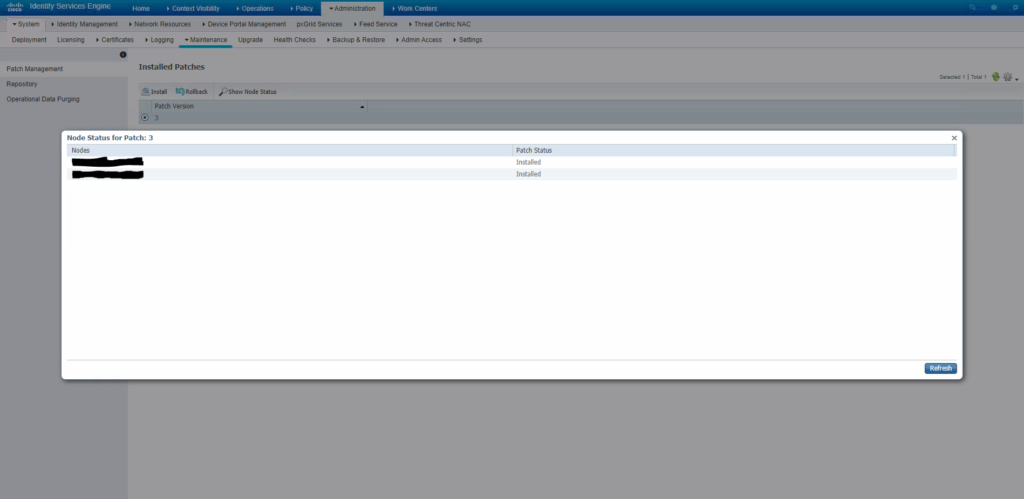Close the Node Status dialog with X
This screenshot has height=499, width=1024.
954,138
